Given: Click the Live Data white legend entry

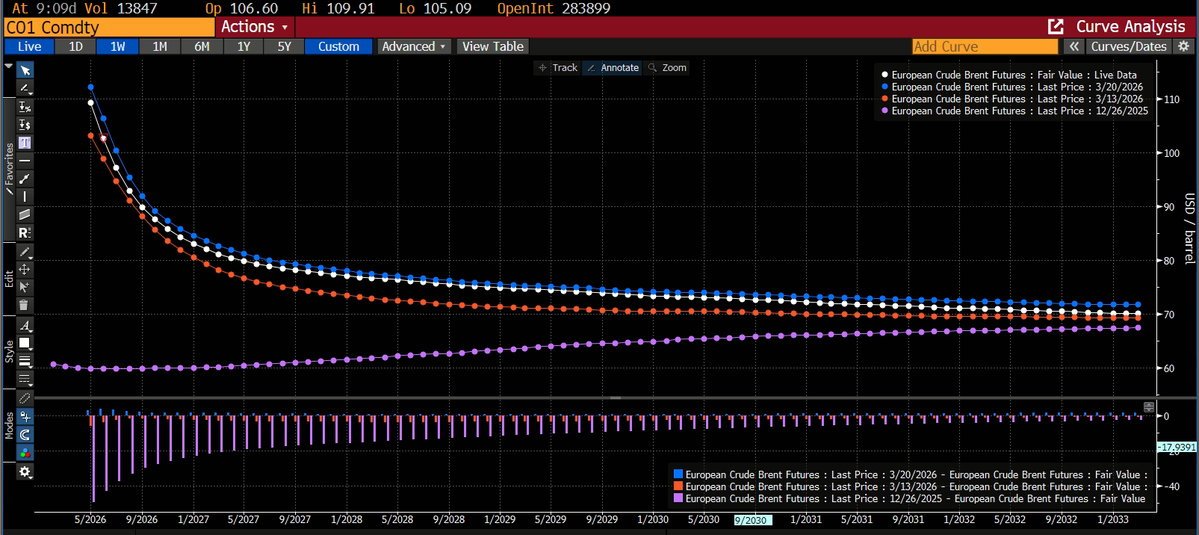Looking at the screenshot, I should tap(1009, 75).
